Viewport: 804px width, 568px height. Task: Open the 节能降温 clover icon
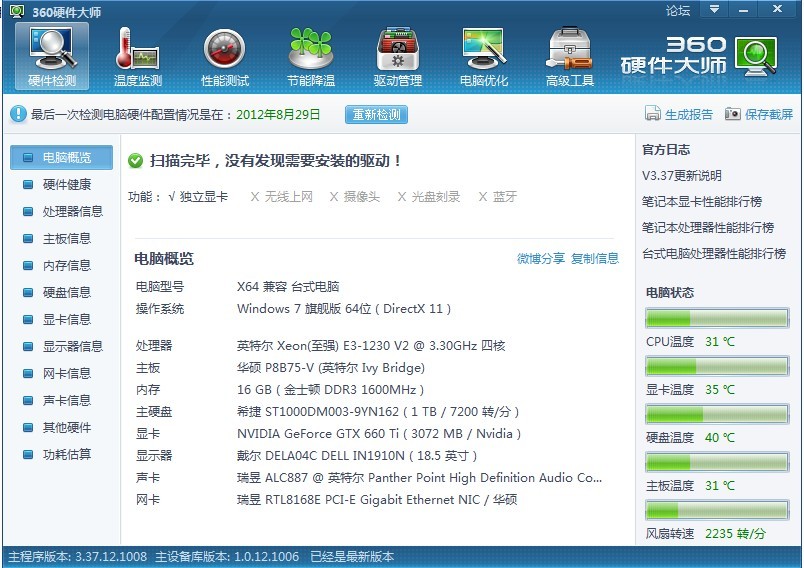(311, 56)
